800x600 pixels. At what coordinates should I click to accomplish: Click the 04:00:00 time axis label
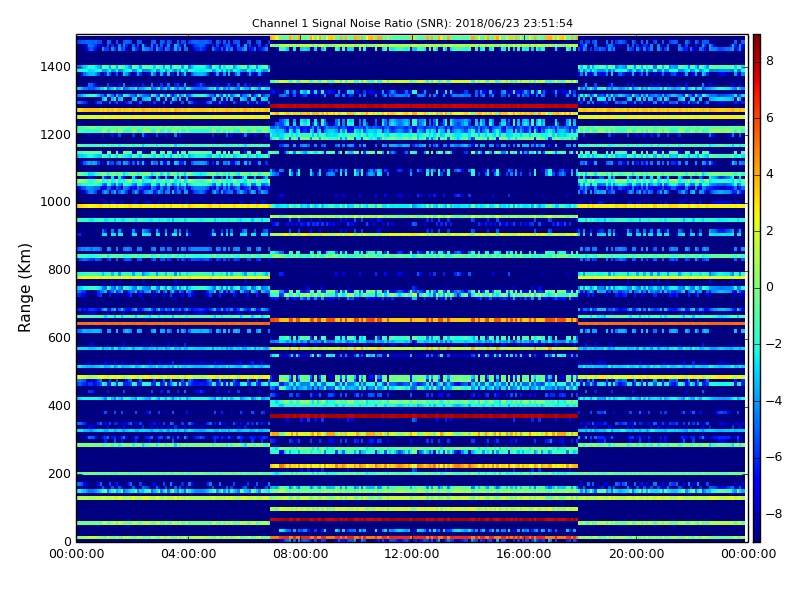(189, 554)
